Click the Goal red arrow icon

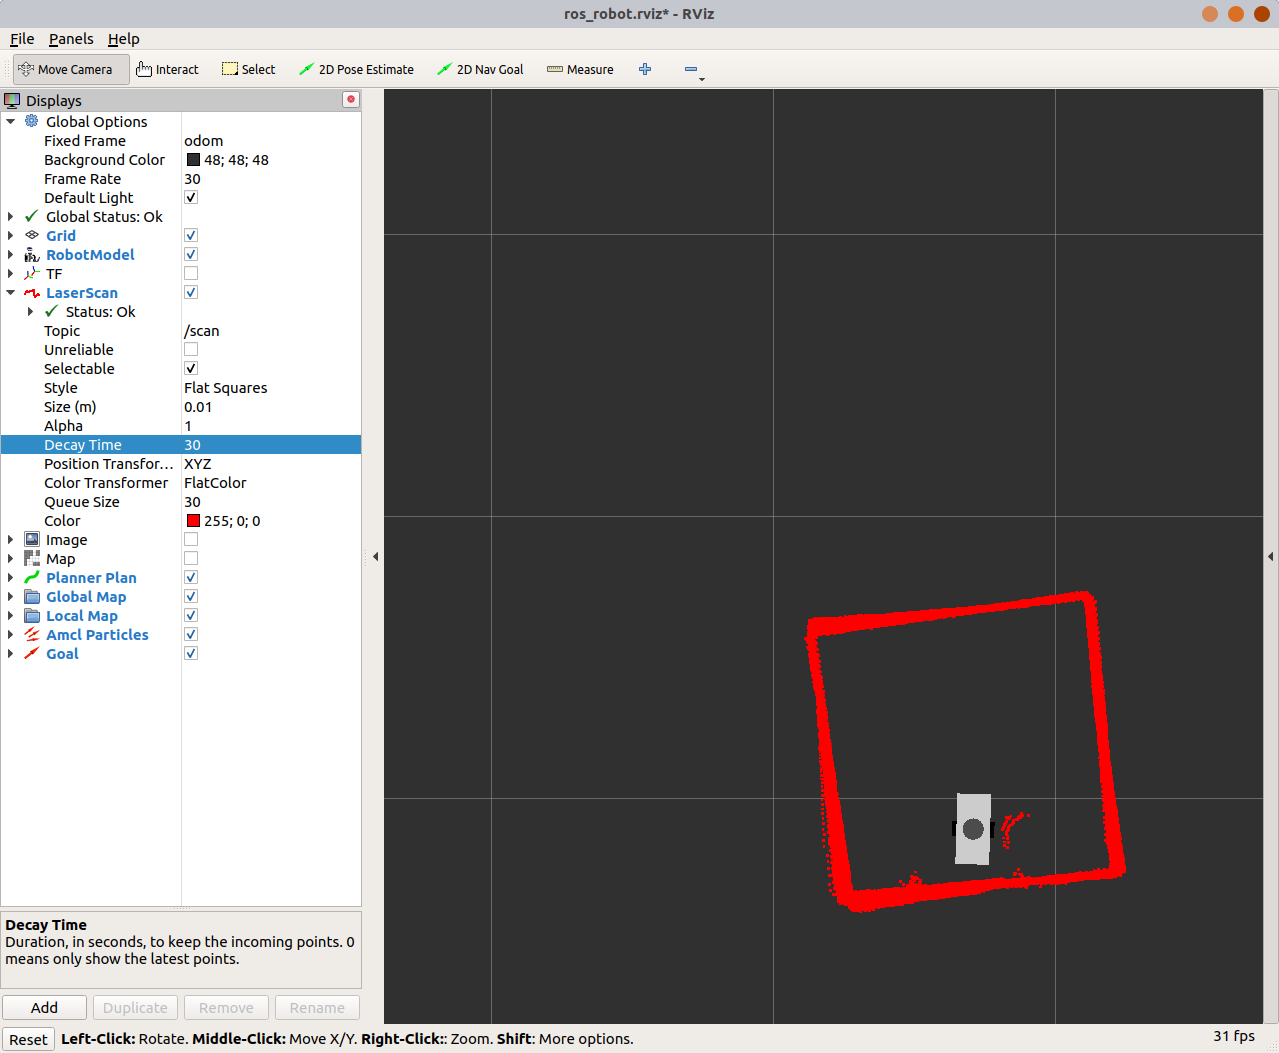click(x=32, y=653)
